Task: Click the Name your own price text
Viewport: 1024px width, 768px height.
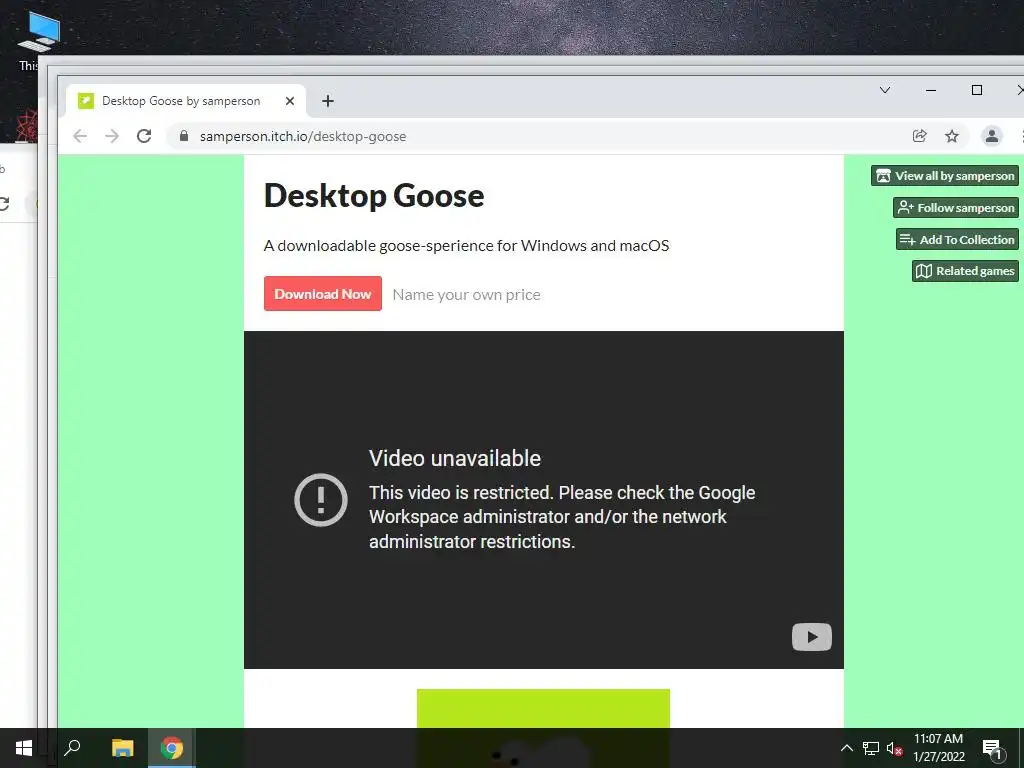Action: pyautogui.click(x=466, y=295)
